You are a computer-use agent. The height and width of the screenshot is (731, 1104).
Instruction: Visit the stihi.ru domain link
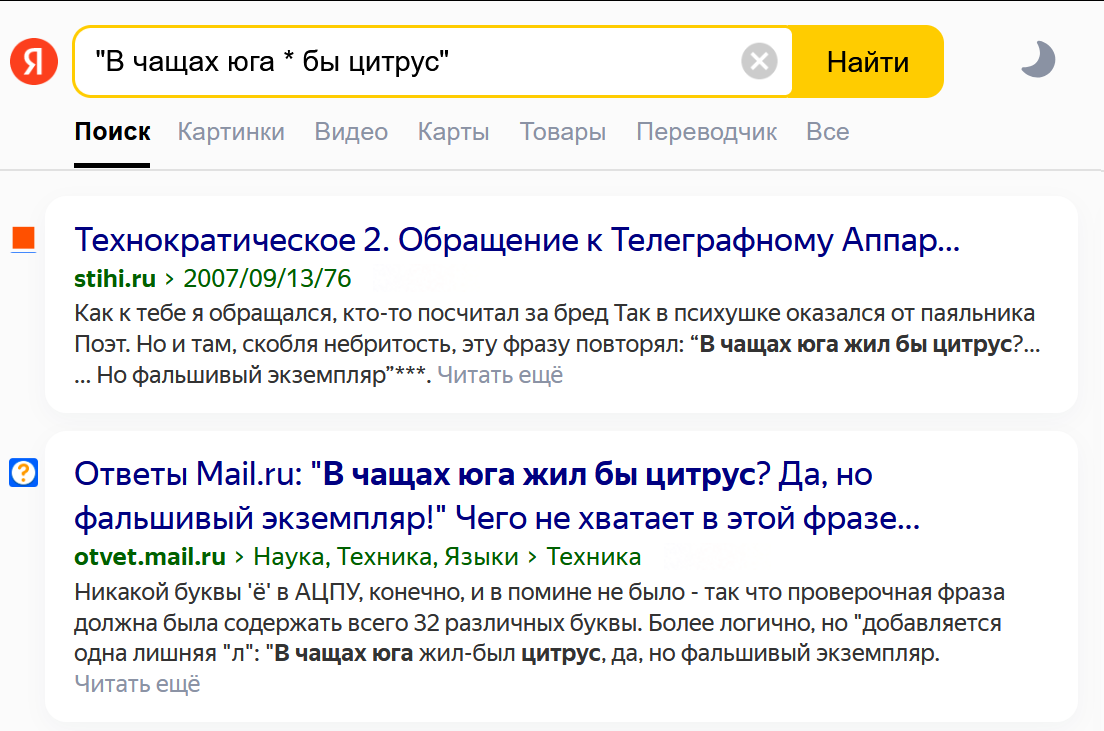(x=115, y=278)
